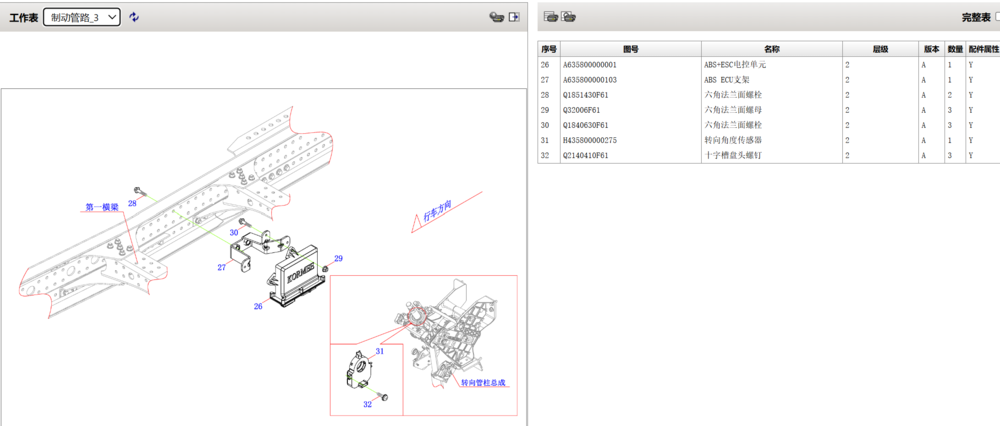Click first print icon above parts table
The height and width of the screenshot is (426, 1000).
[x=550, y=17]
